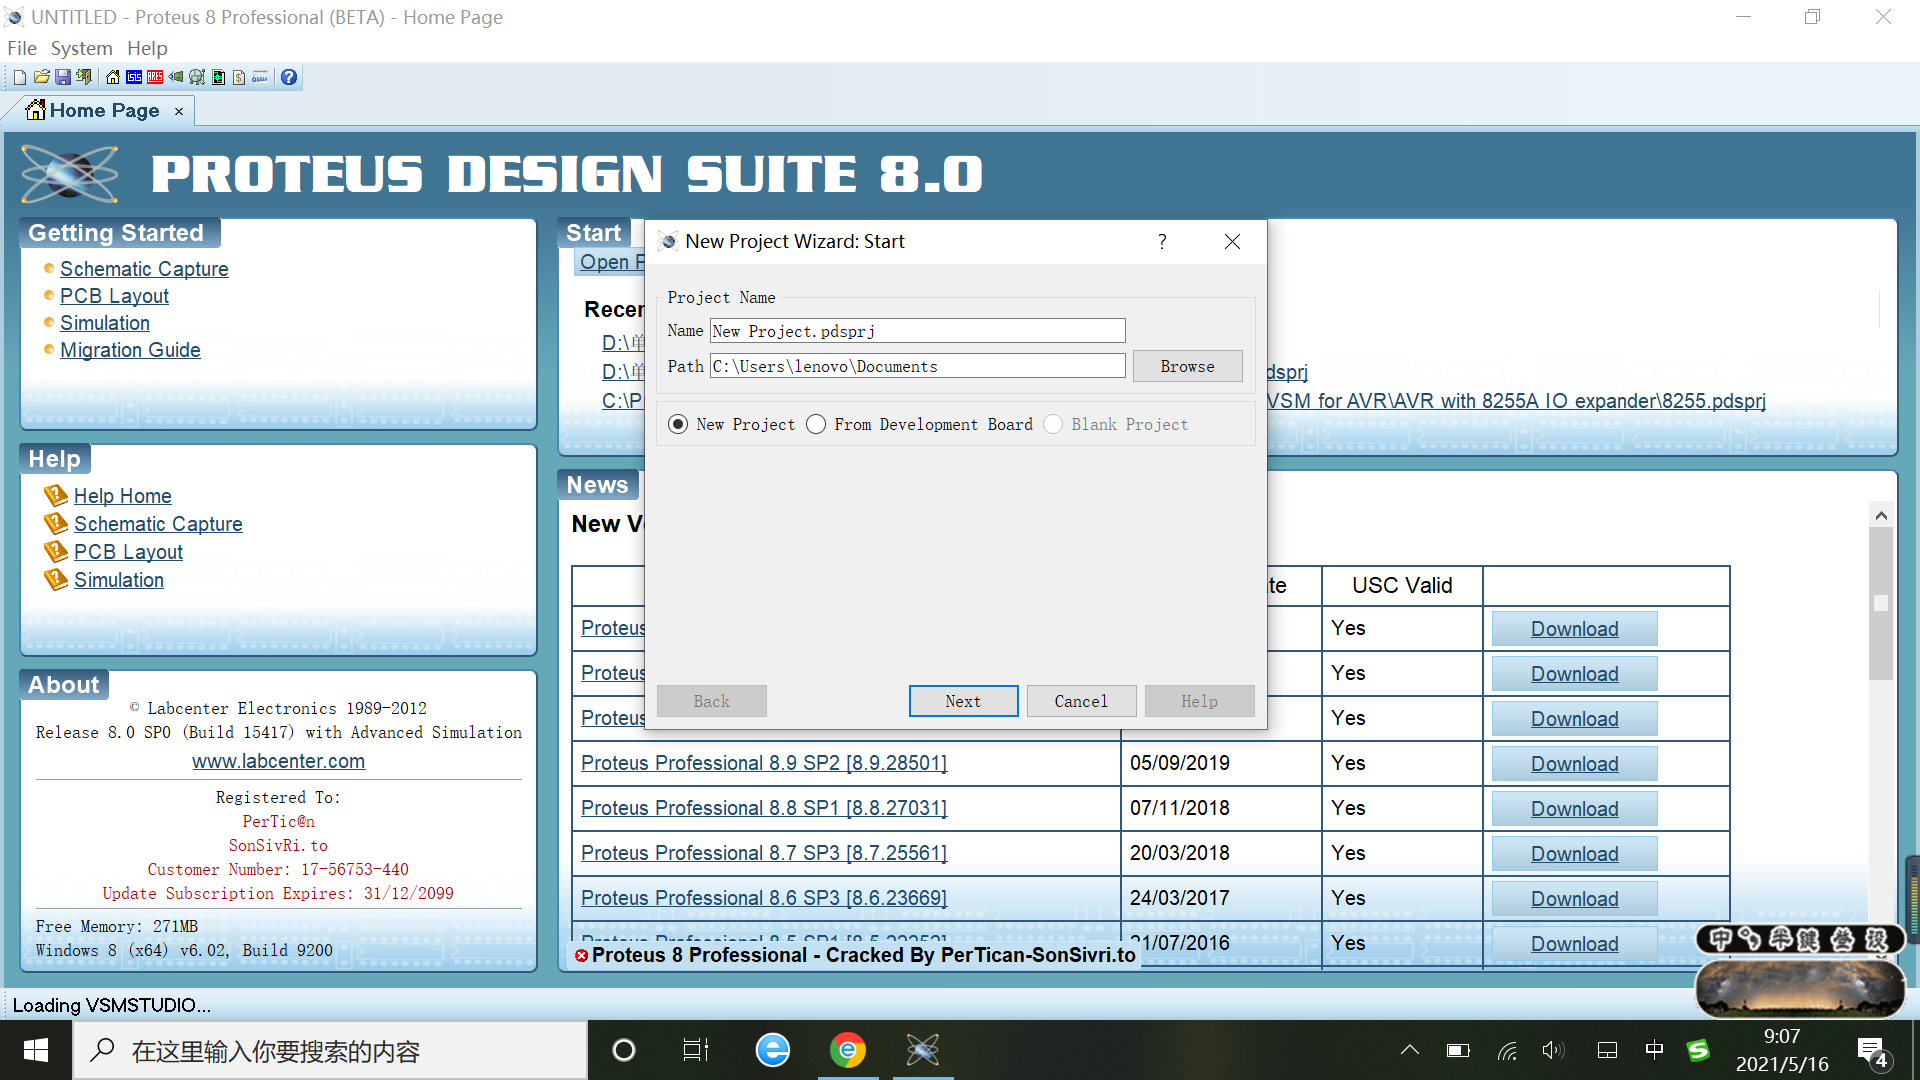The image size is (1920, 1080).
Task: Open the www.labcenter.com link
Action: [278, 761]
